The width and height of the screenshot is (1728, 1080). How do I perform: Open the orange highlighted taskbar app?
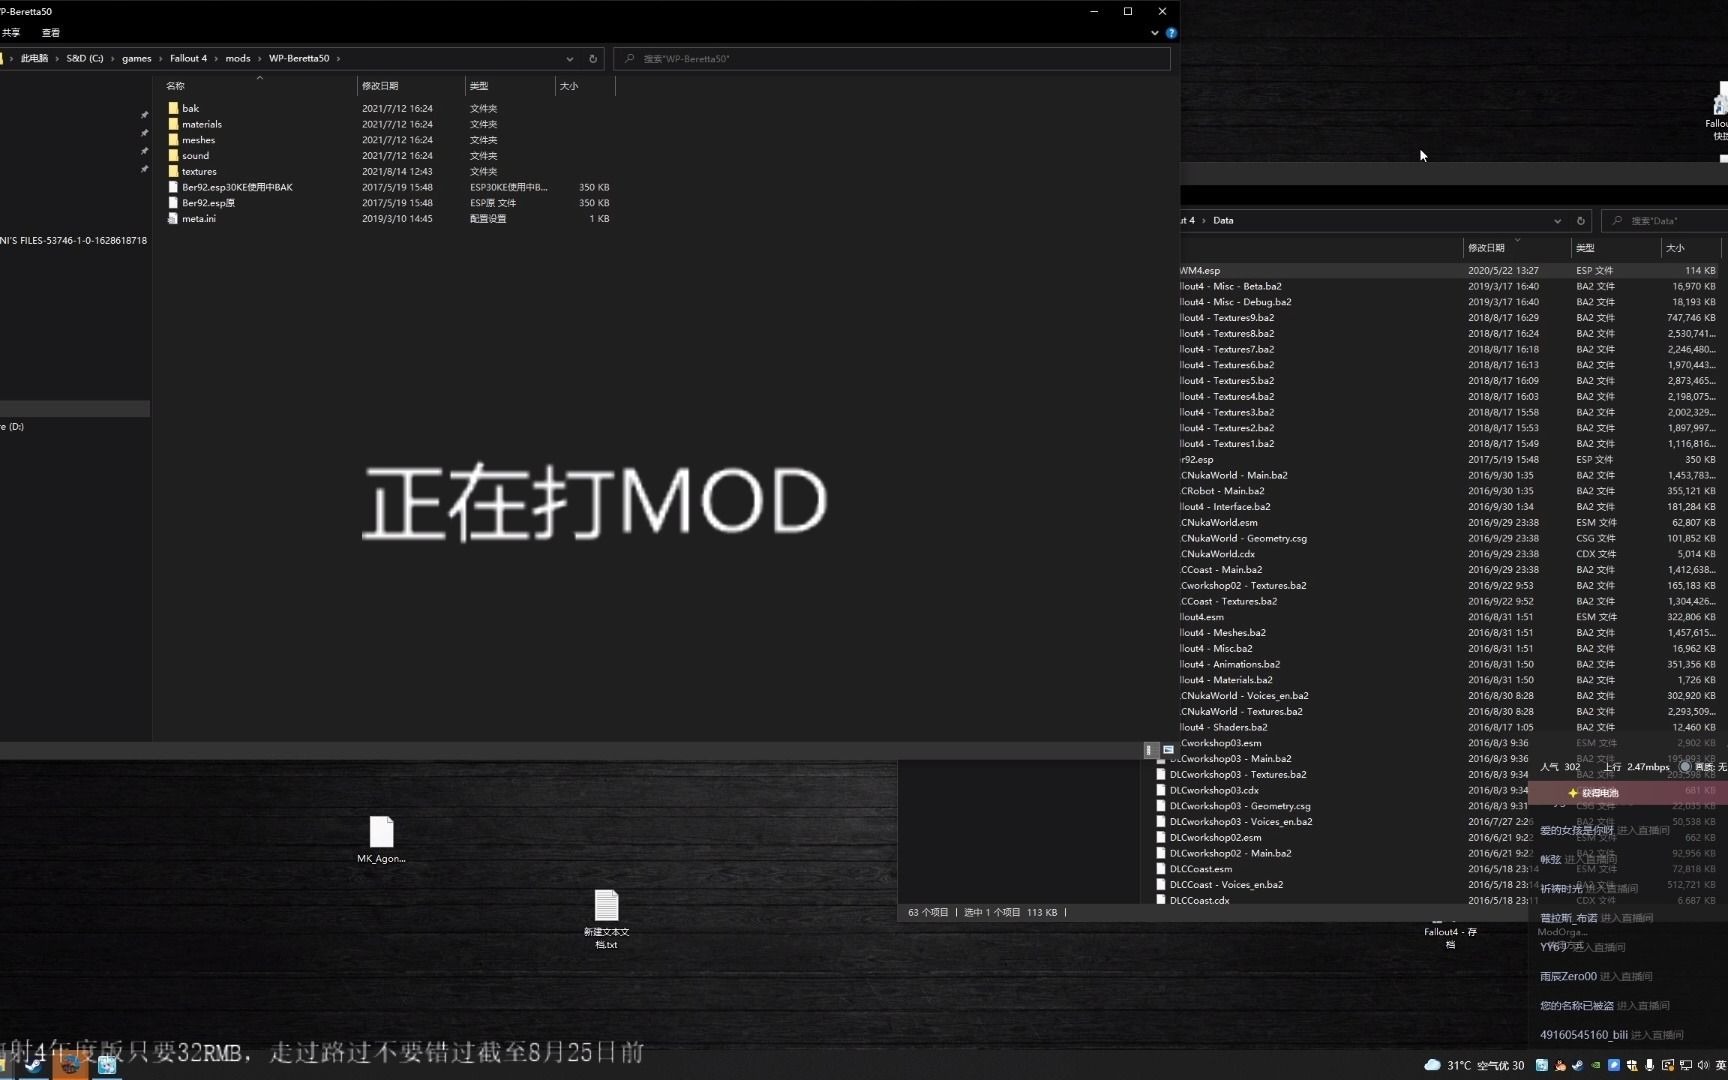pos(70,1065)
